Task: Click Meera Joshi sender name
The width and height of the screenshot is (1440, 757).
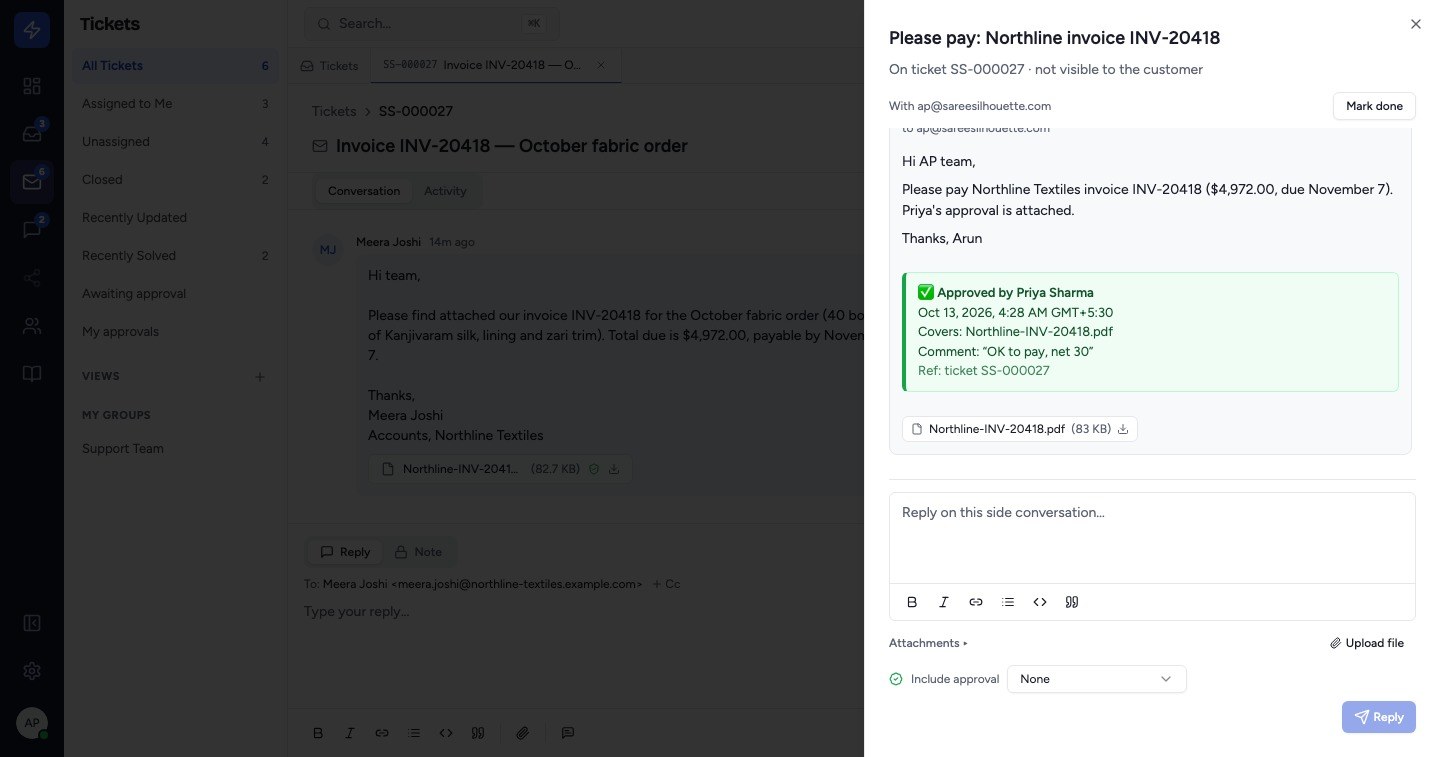Action: point(389,242)
